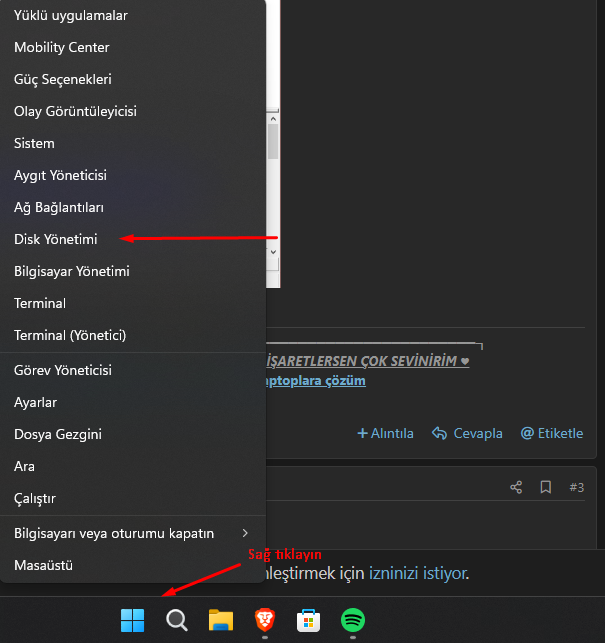
Task: Select Masaüstü menu item
Action: [x=133, y=565]
